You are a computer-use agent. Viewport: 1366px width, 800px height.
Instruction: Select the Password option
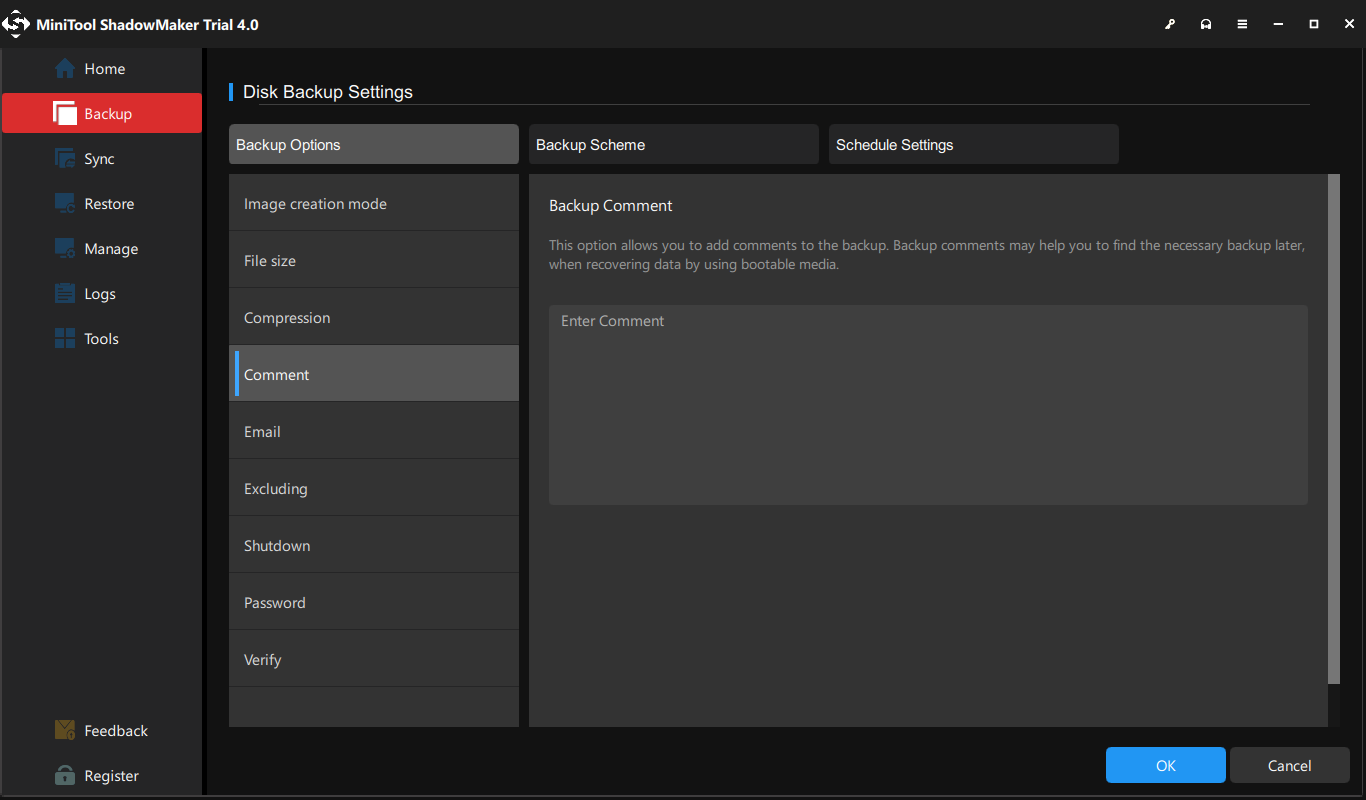coord(374,602)
